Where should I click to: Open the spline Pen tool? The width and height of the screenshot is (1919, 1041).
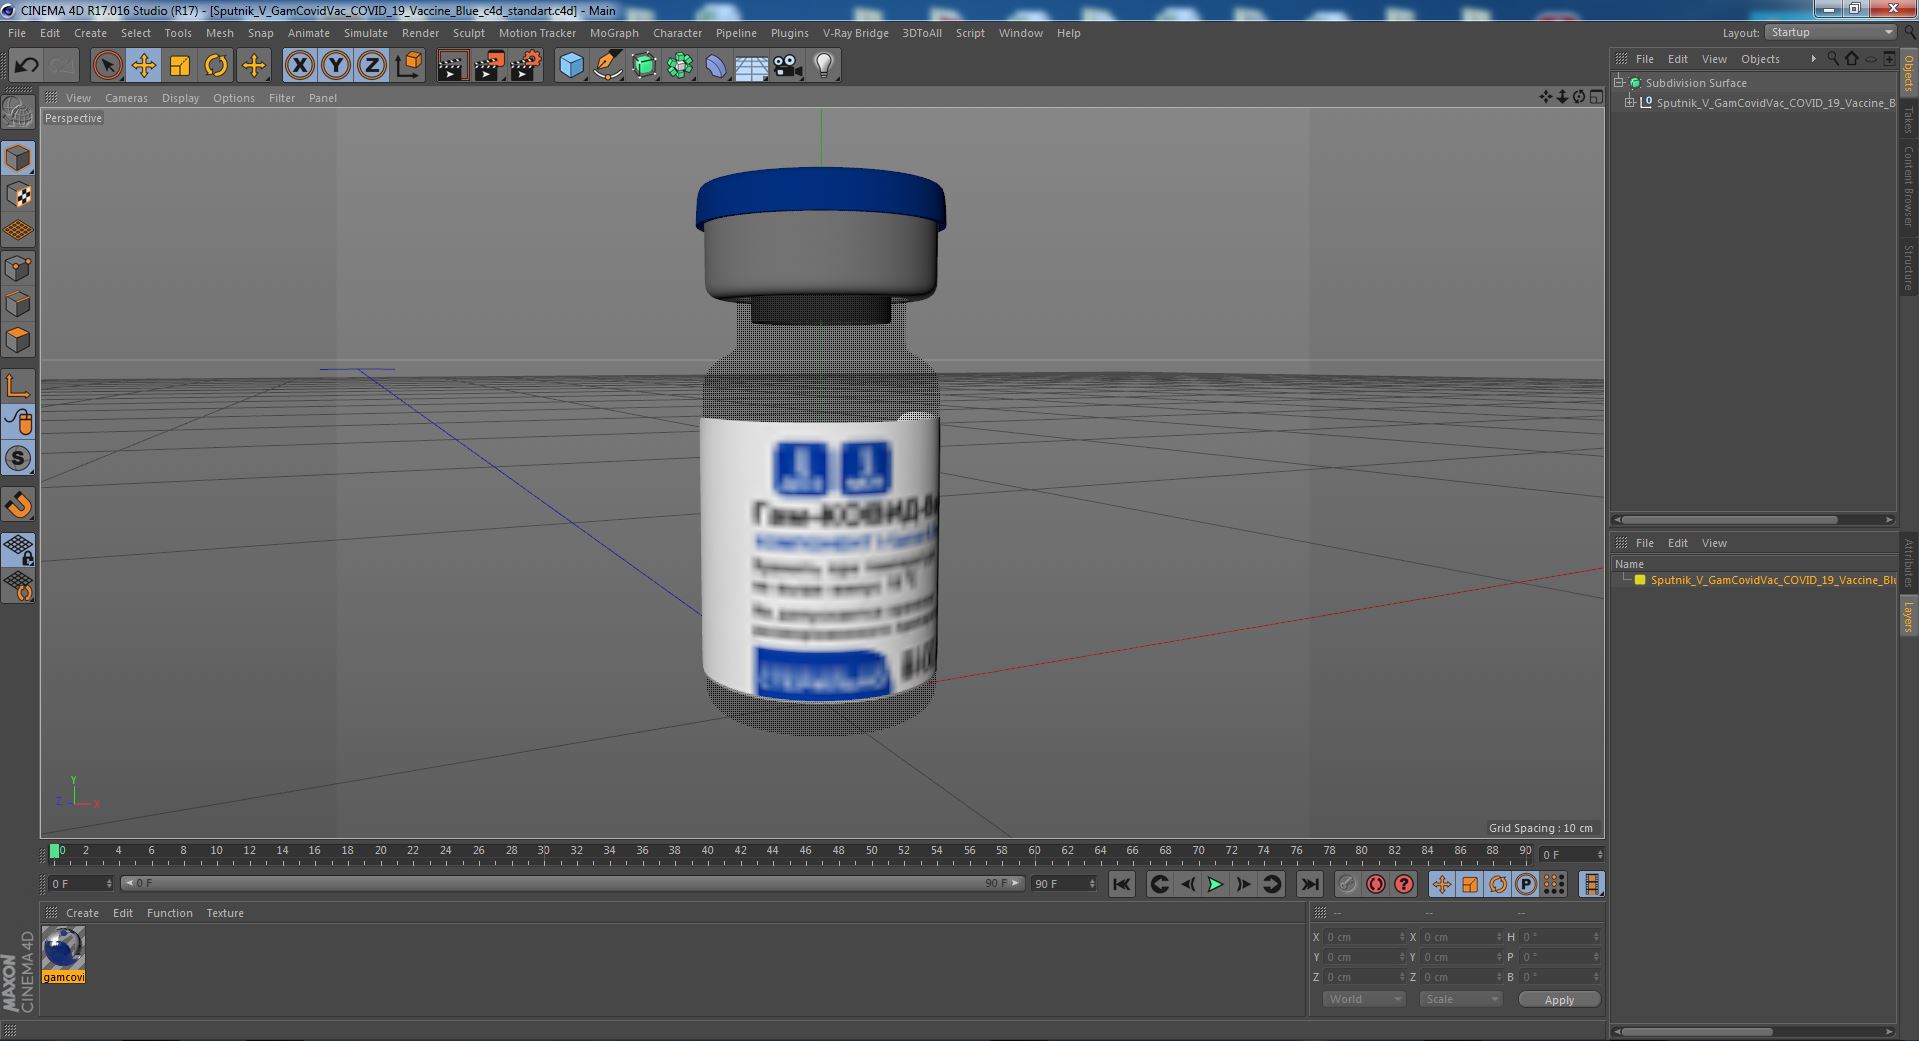coord(607,66)
